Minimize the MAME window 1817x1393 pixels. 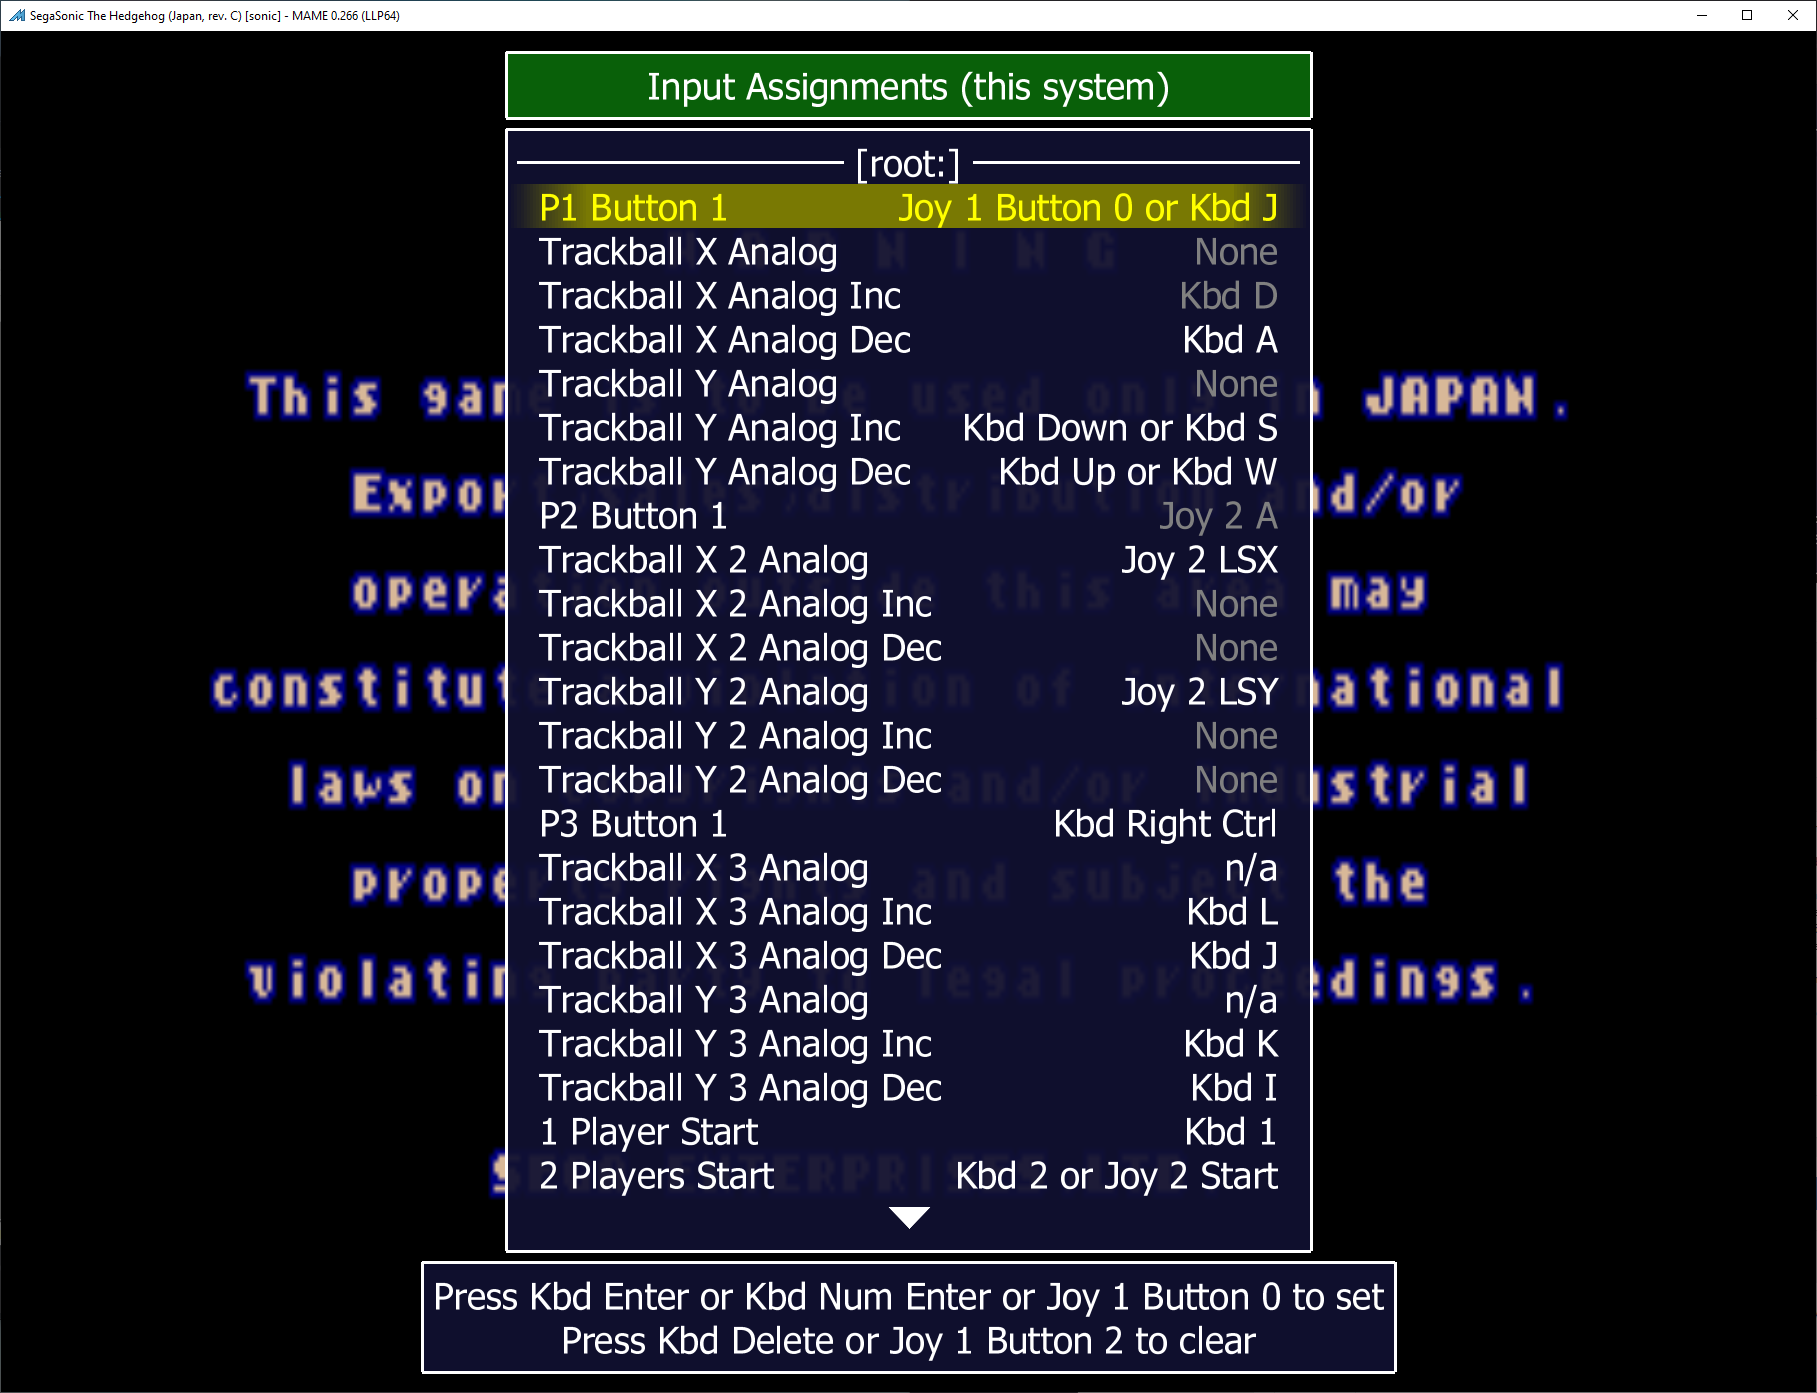(x=1702, y=15)
